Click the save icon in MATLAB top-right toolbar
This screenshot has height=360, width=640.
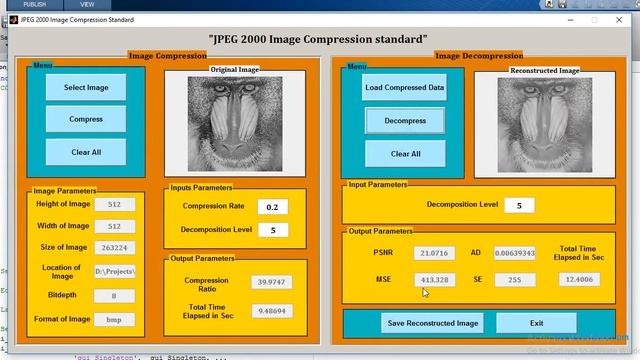[562, 4]
